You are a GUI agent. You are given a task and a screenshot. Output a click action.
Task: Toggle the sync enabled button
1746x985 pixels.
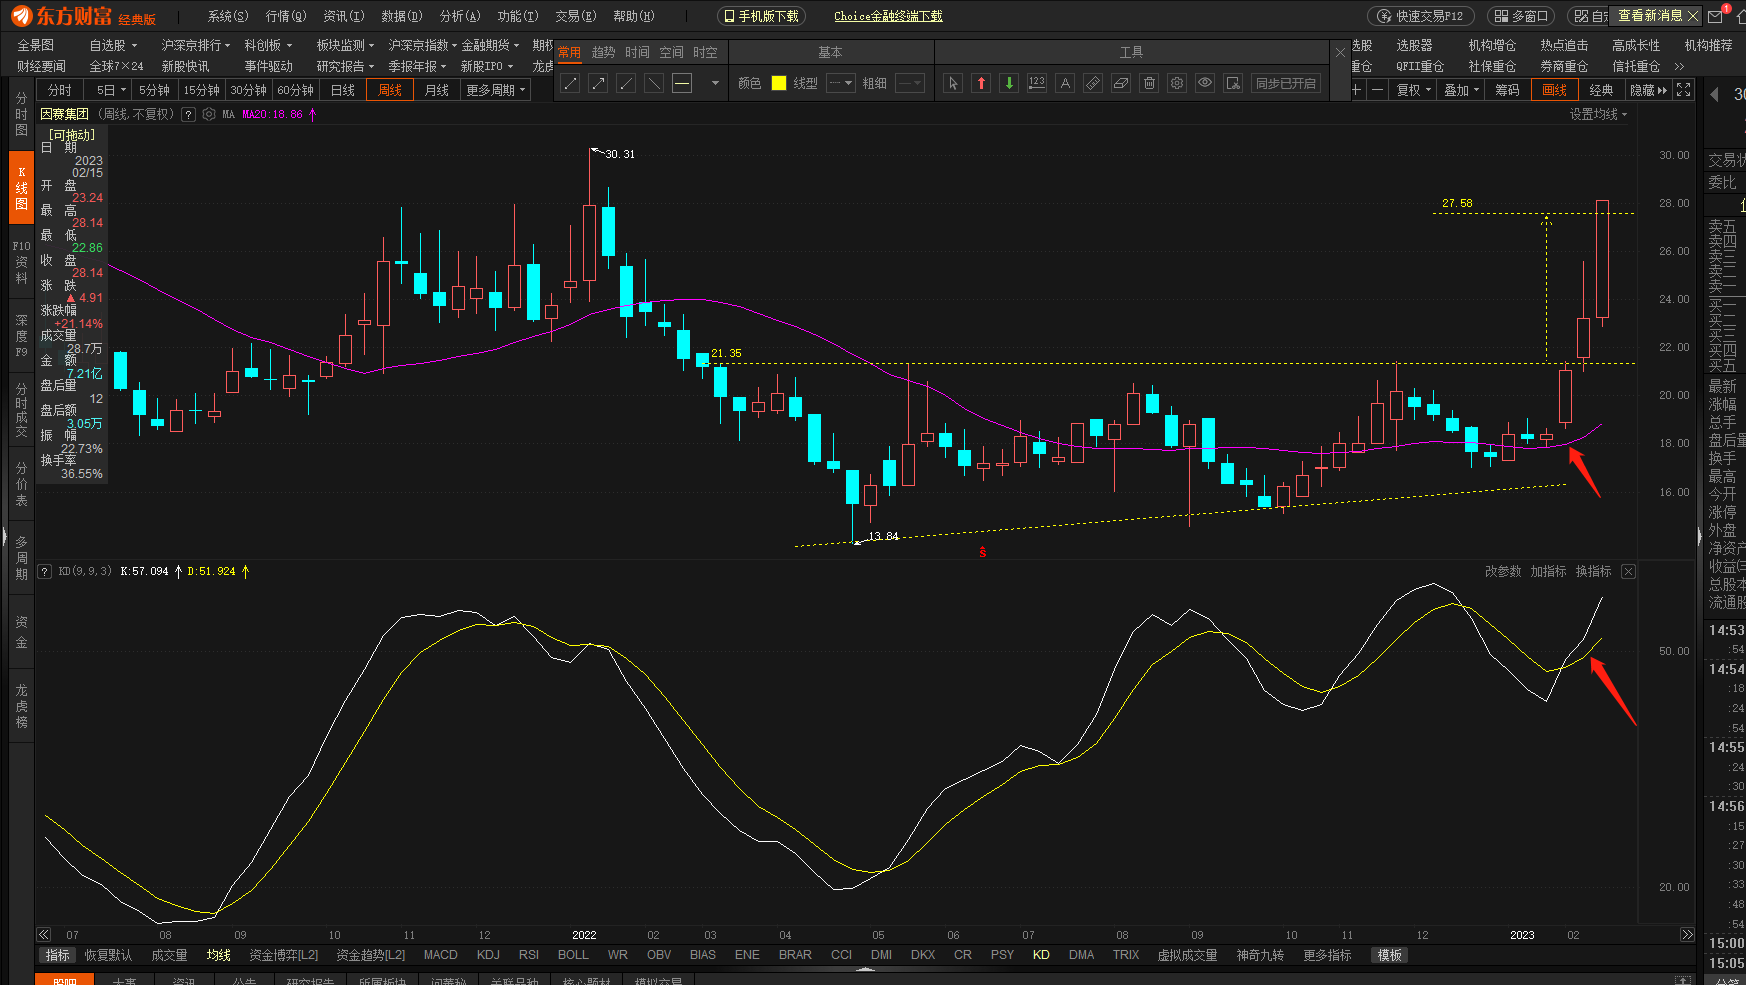point(1286,84)
